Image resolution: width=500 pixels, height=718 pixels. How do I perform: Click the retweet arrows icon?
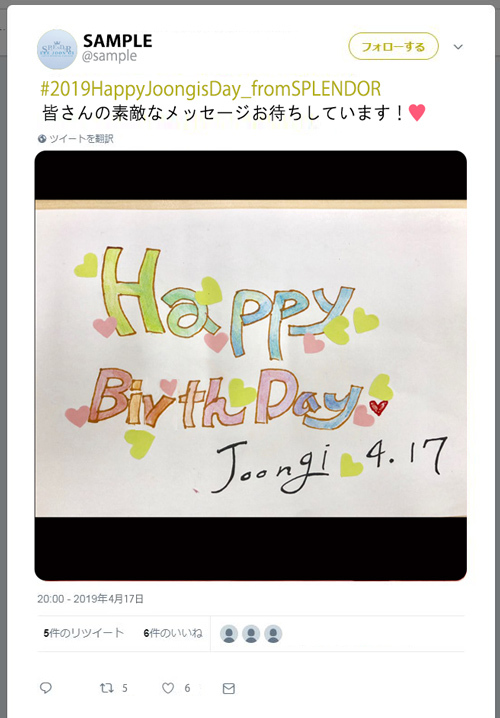point(107,688)
